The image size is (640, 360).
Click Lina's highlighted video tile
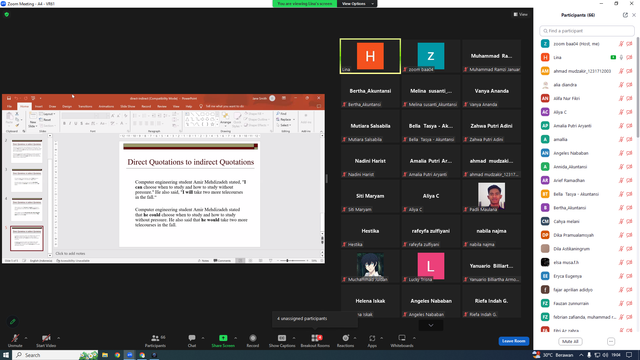[x=370, y=56]
